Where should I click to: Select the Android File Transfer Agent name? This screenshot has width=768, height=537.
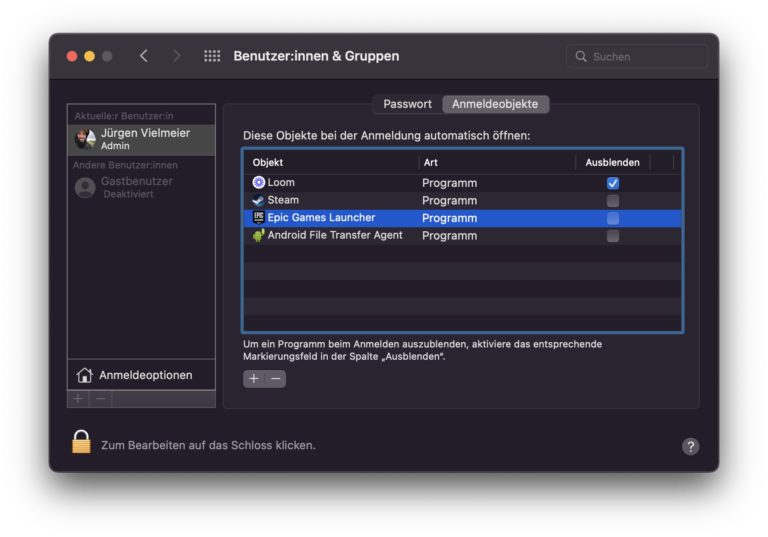click(335, 235)
